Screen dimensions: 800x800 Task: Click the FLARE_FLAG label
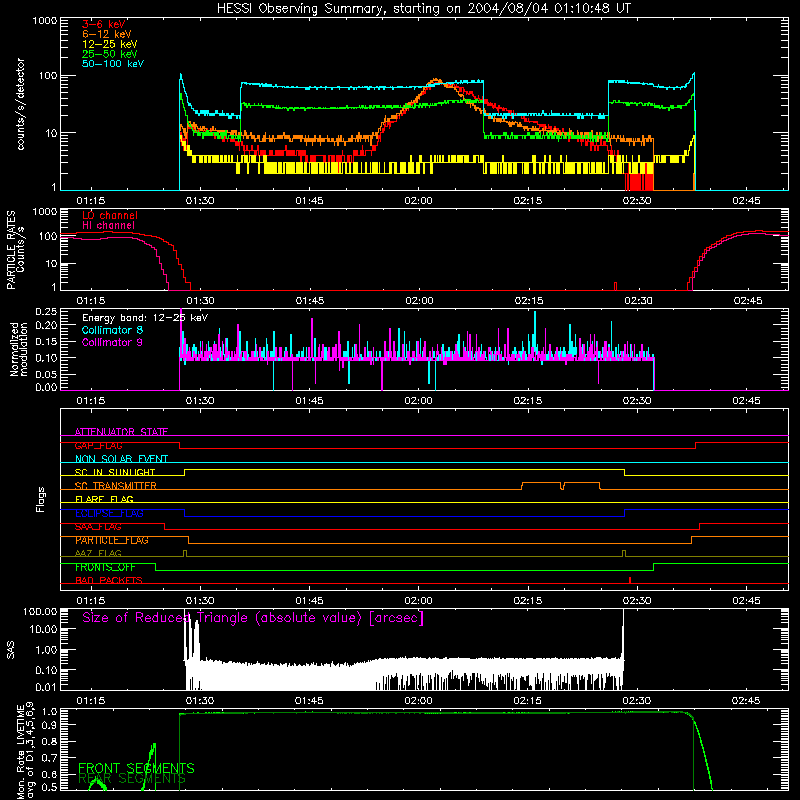[x=104, y=499]
